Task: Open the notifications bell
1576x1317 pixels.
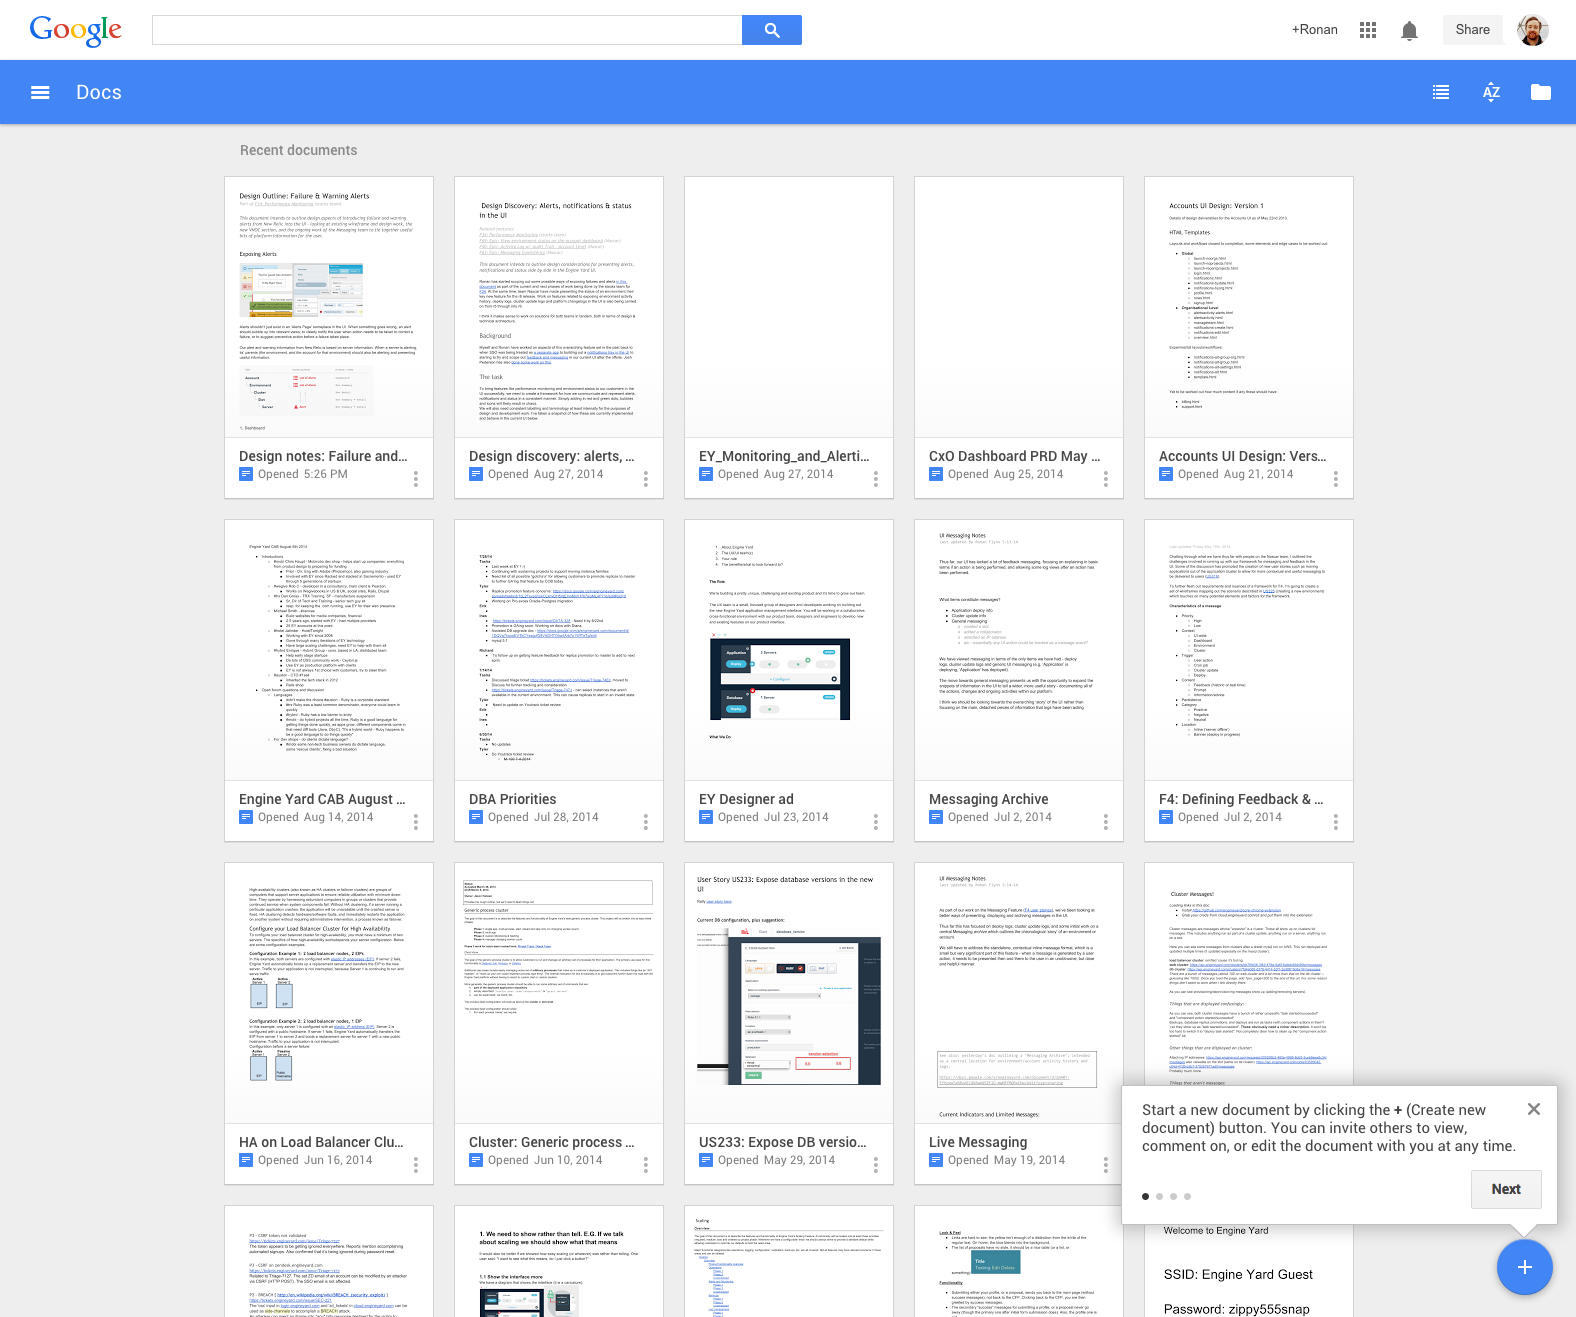Action: [1409, 30]
